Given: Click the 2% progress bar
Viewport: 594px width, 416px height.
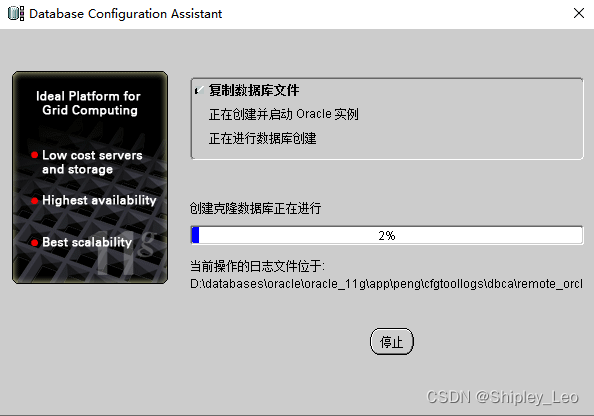Looking at the screenshot, I should (x=387, y=235).
